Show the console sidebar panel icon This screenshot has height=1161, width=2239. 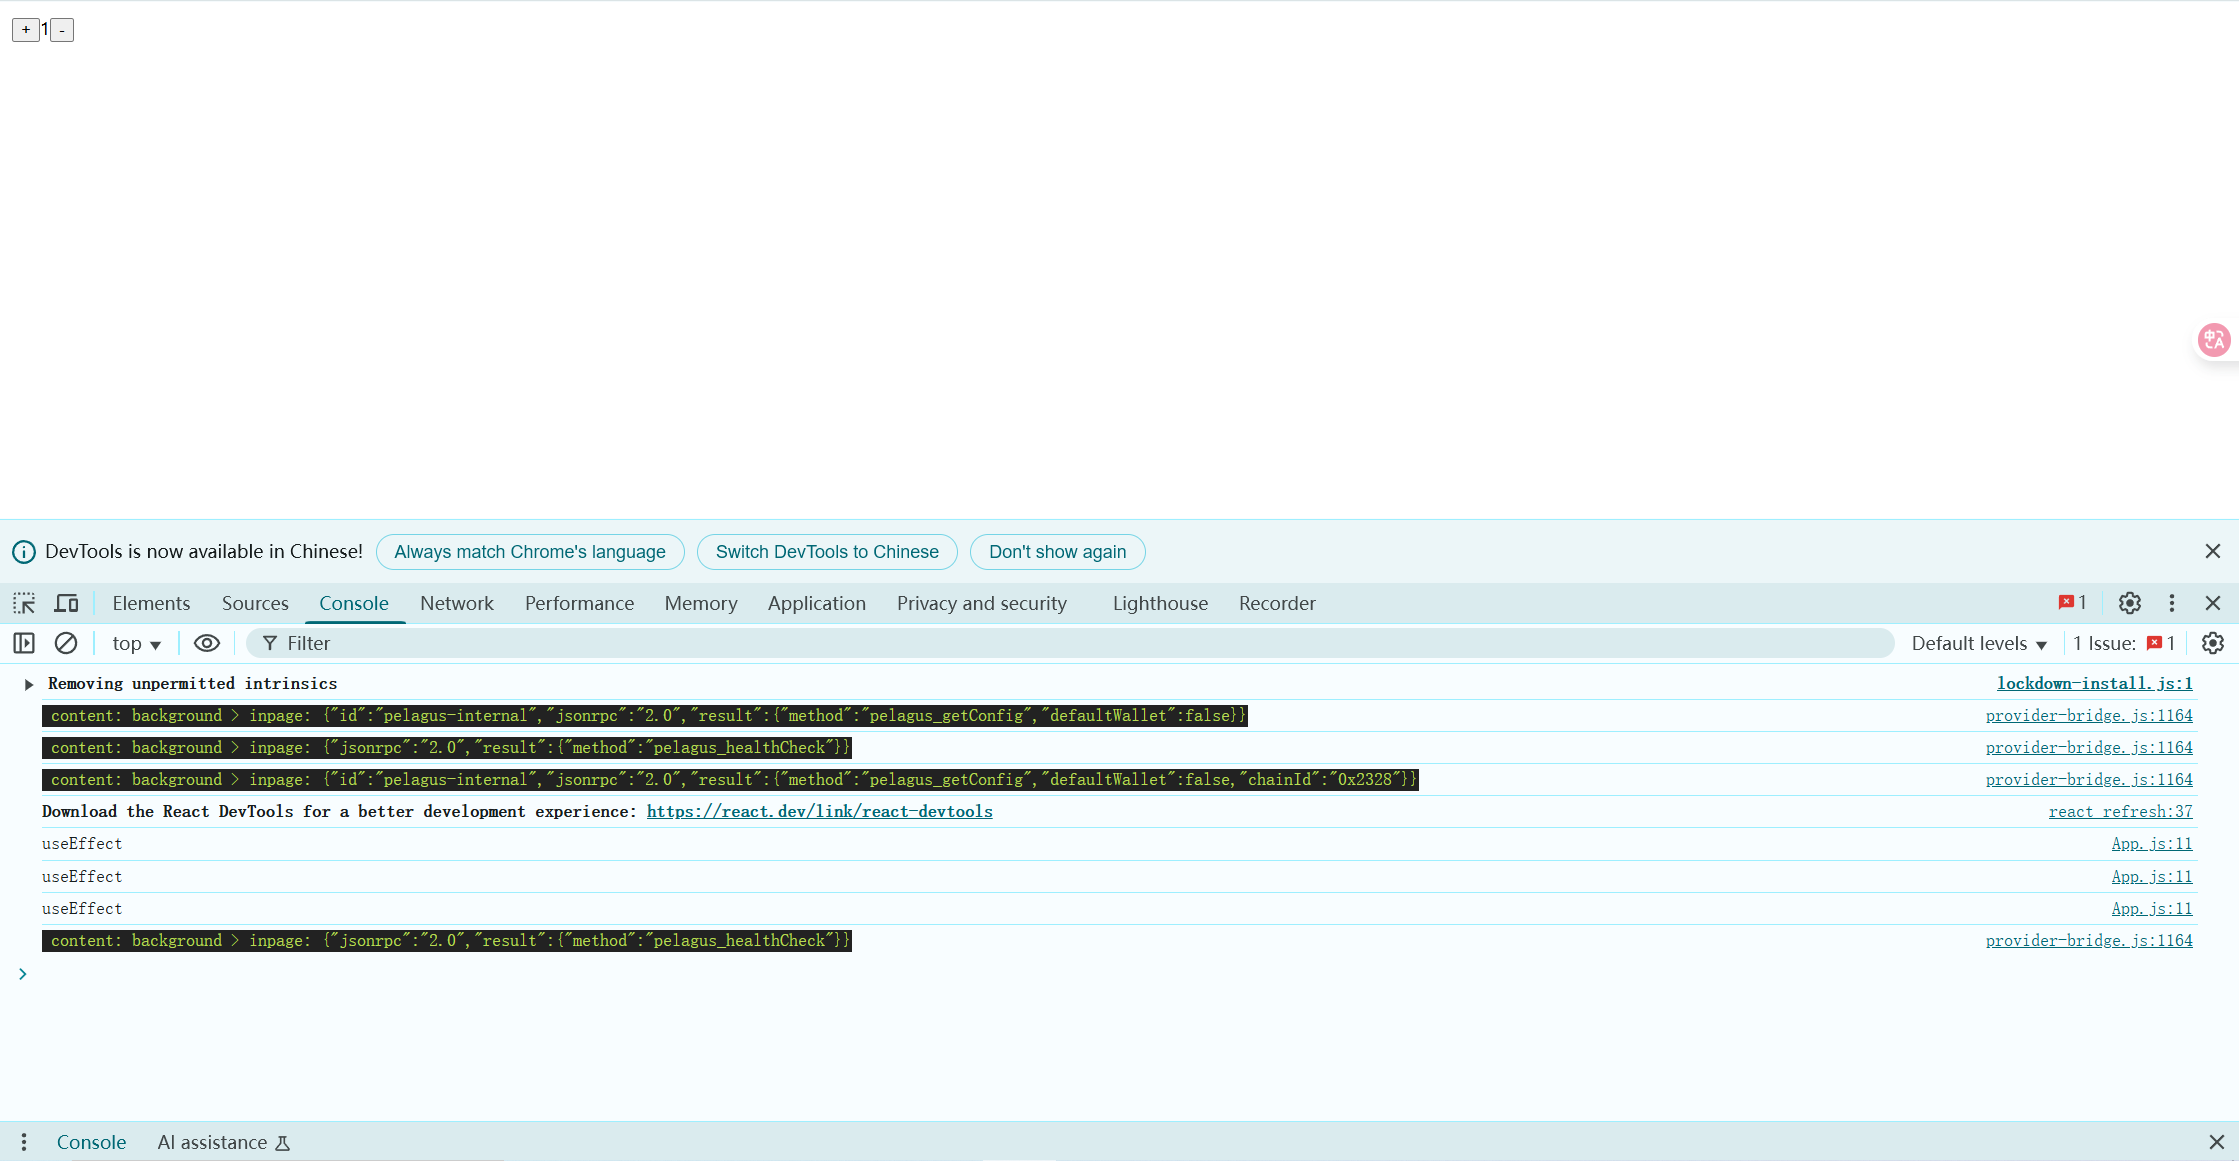point(24,643)
